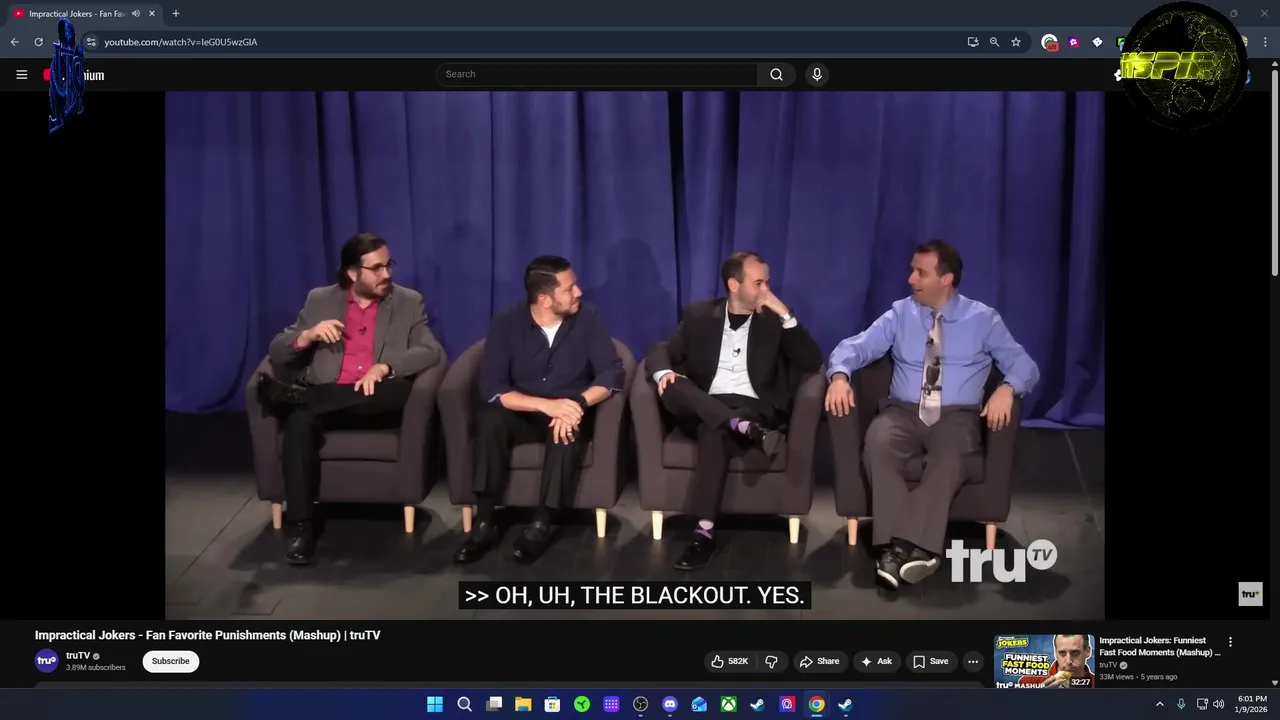Go back to the previous page
The image size is (1280, 720).
(x=14, y=42)
